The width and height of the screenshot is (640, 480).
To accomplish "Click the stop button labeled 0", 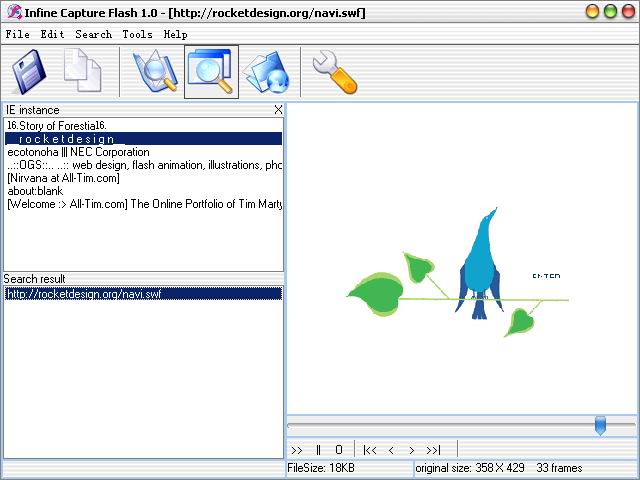I will pyautogui.click(x=339, y=450).
